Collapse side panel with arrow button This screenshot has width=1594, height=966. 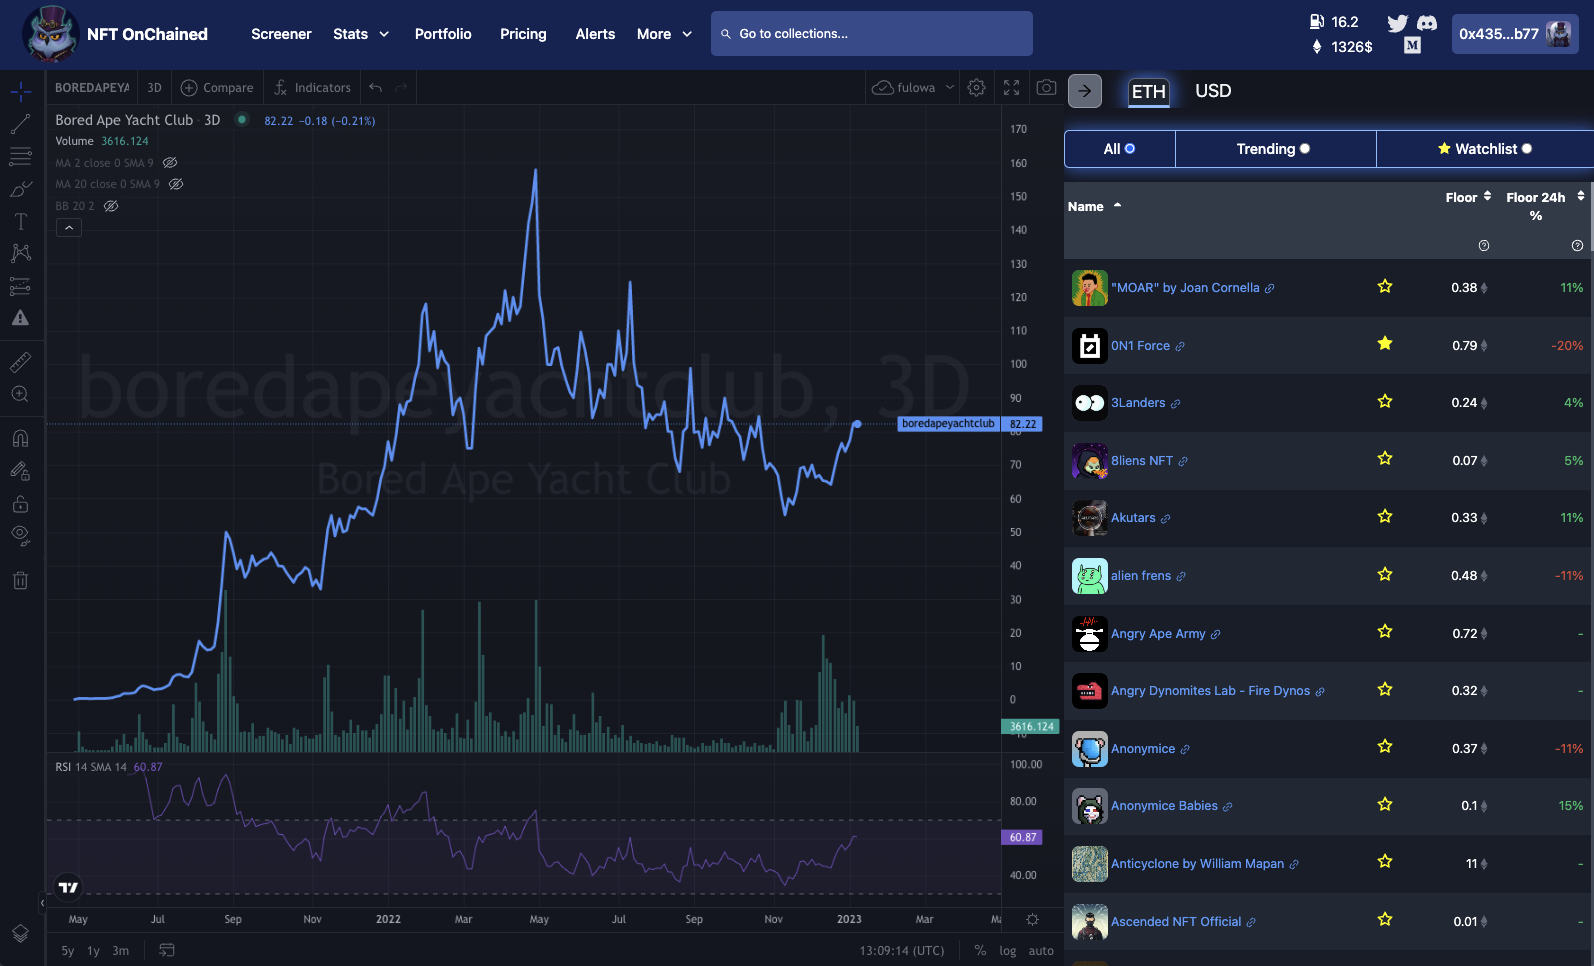pos(1085,91)
